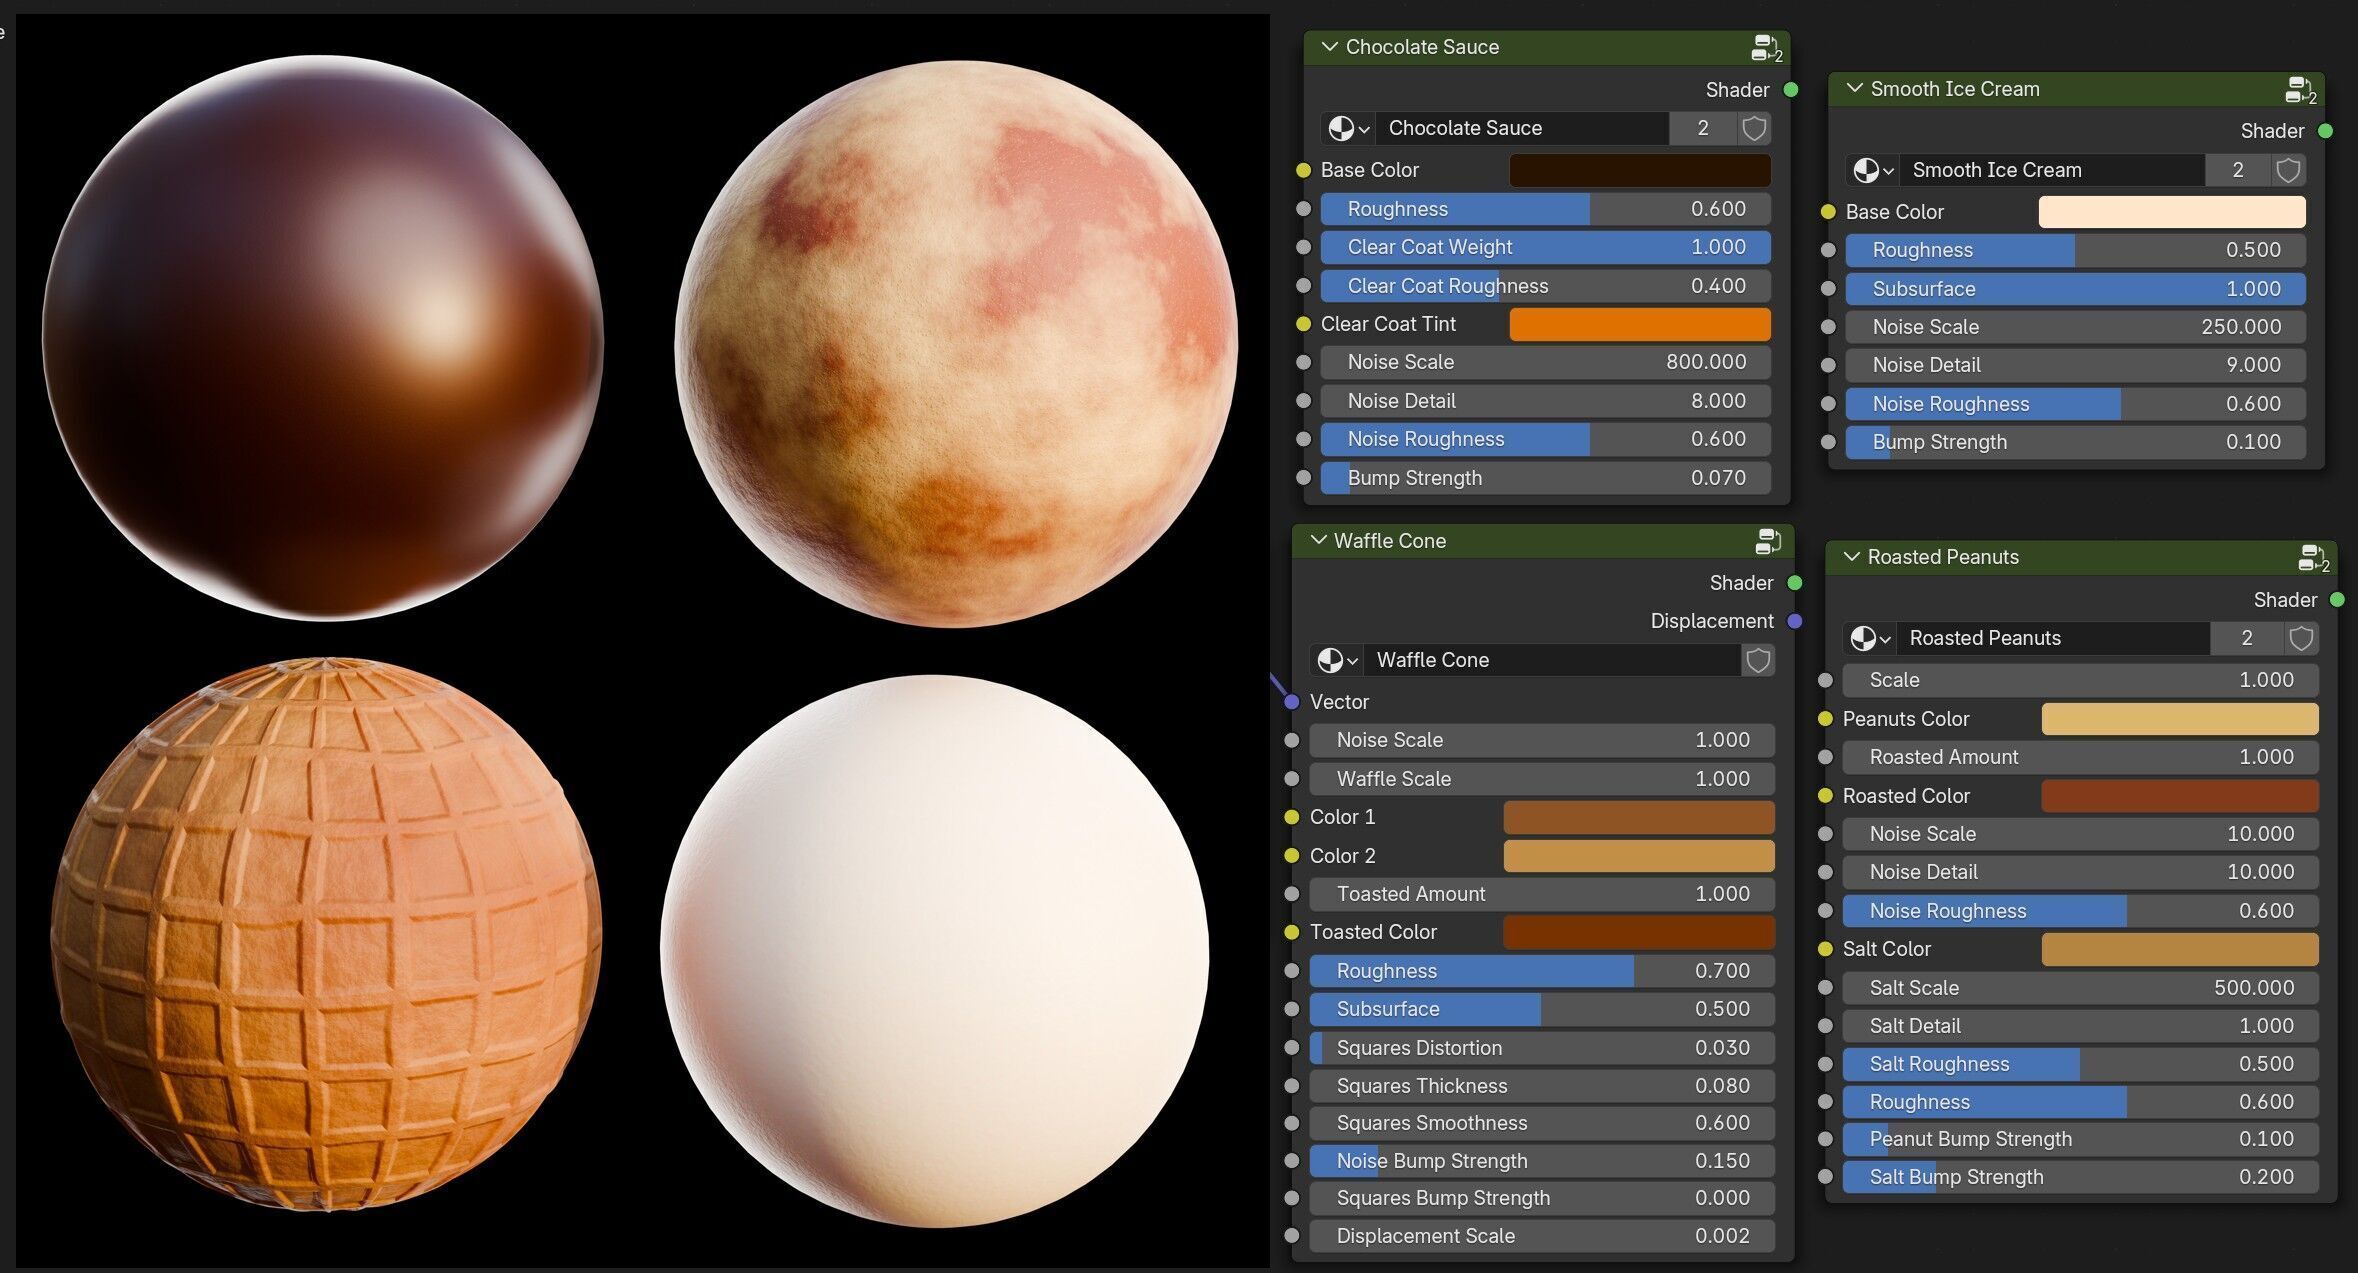Click Waffle Cone node group edit icon
Viewport: 2358px width, 1273px height.
(1767, 541)
